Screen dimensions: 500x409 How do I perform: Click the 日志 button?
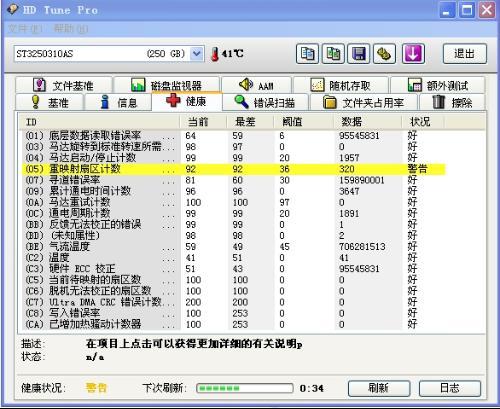point(450,388)
